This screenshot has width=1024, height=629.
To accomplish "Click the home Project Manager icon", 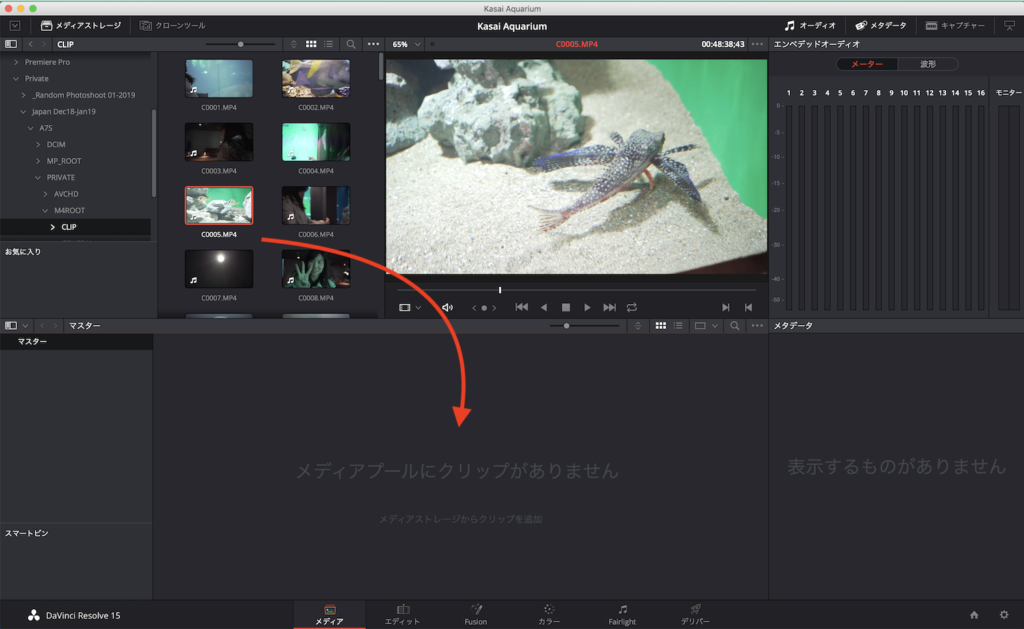I will [974, 614].
